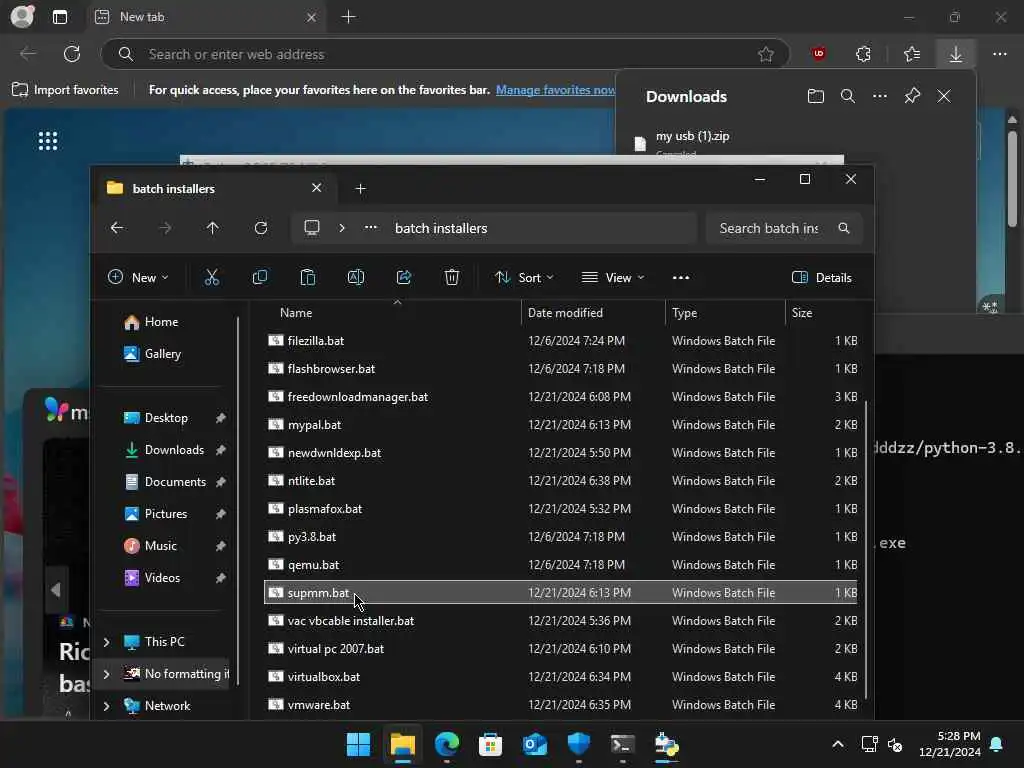Go back in File Explorer

[117, 228]
